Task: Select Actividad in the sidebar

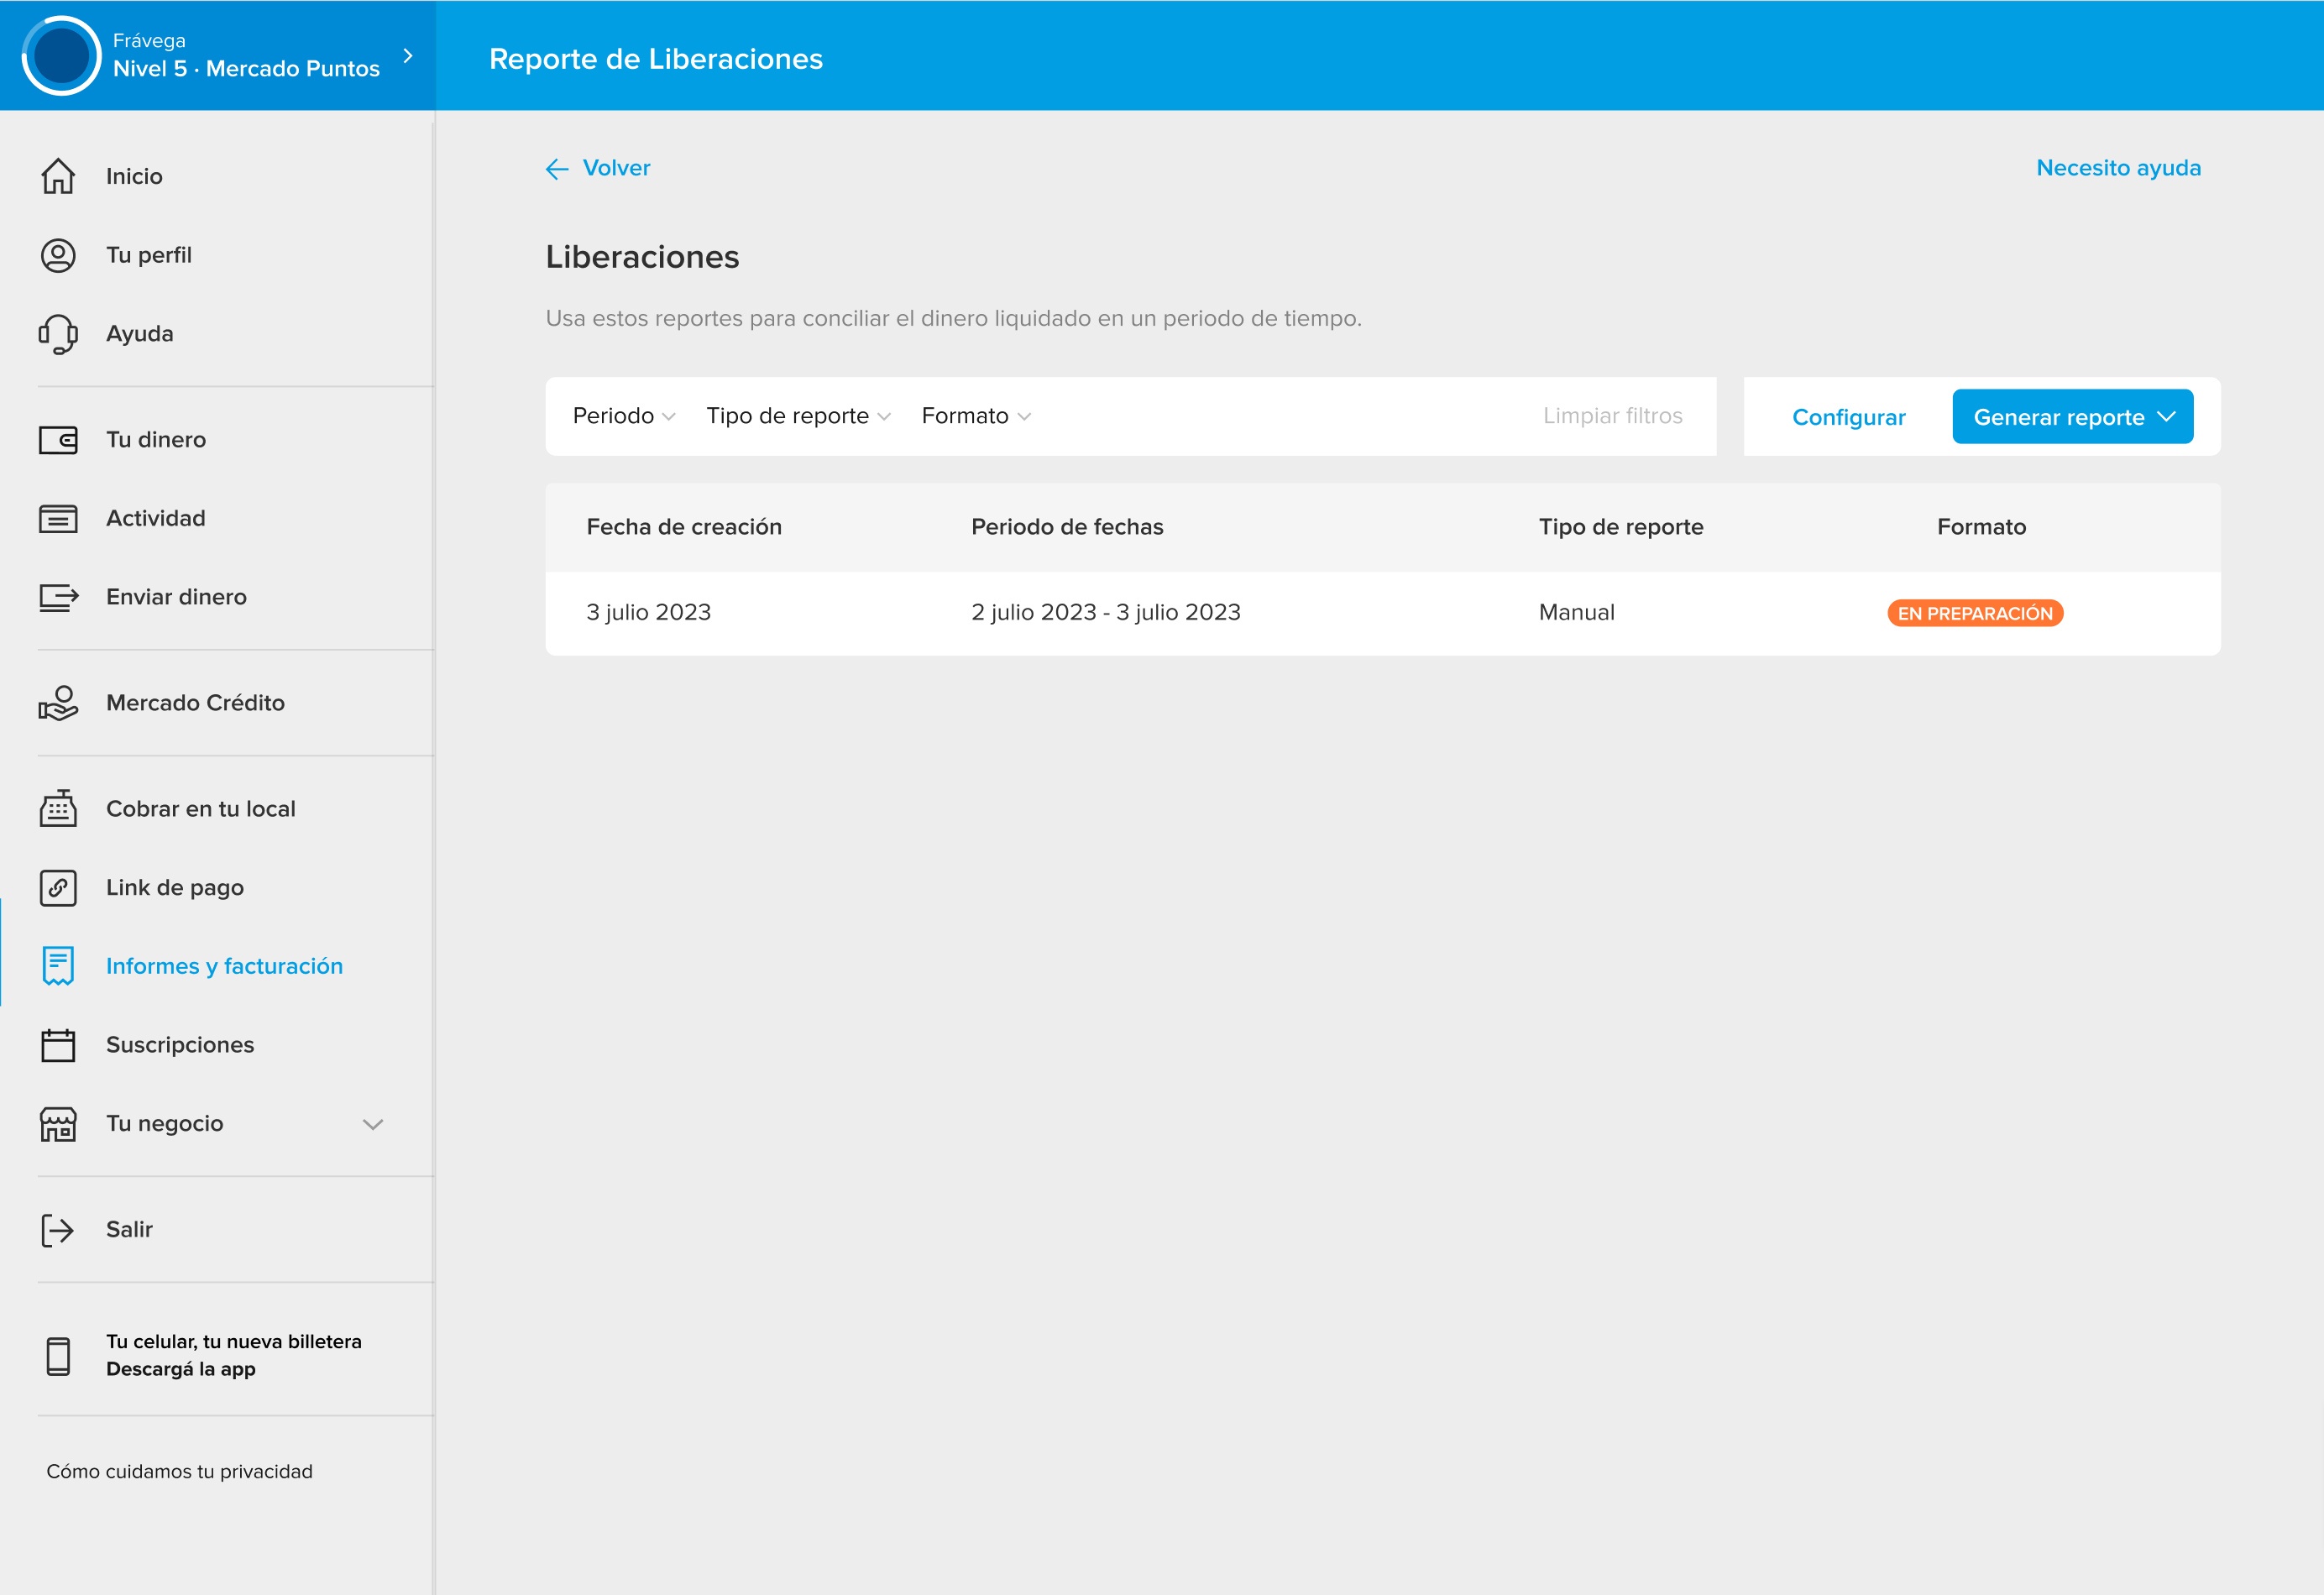Action: pyautogui.click(x=156, y=518)
